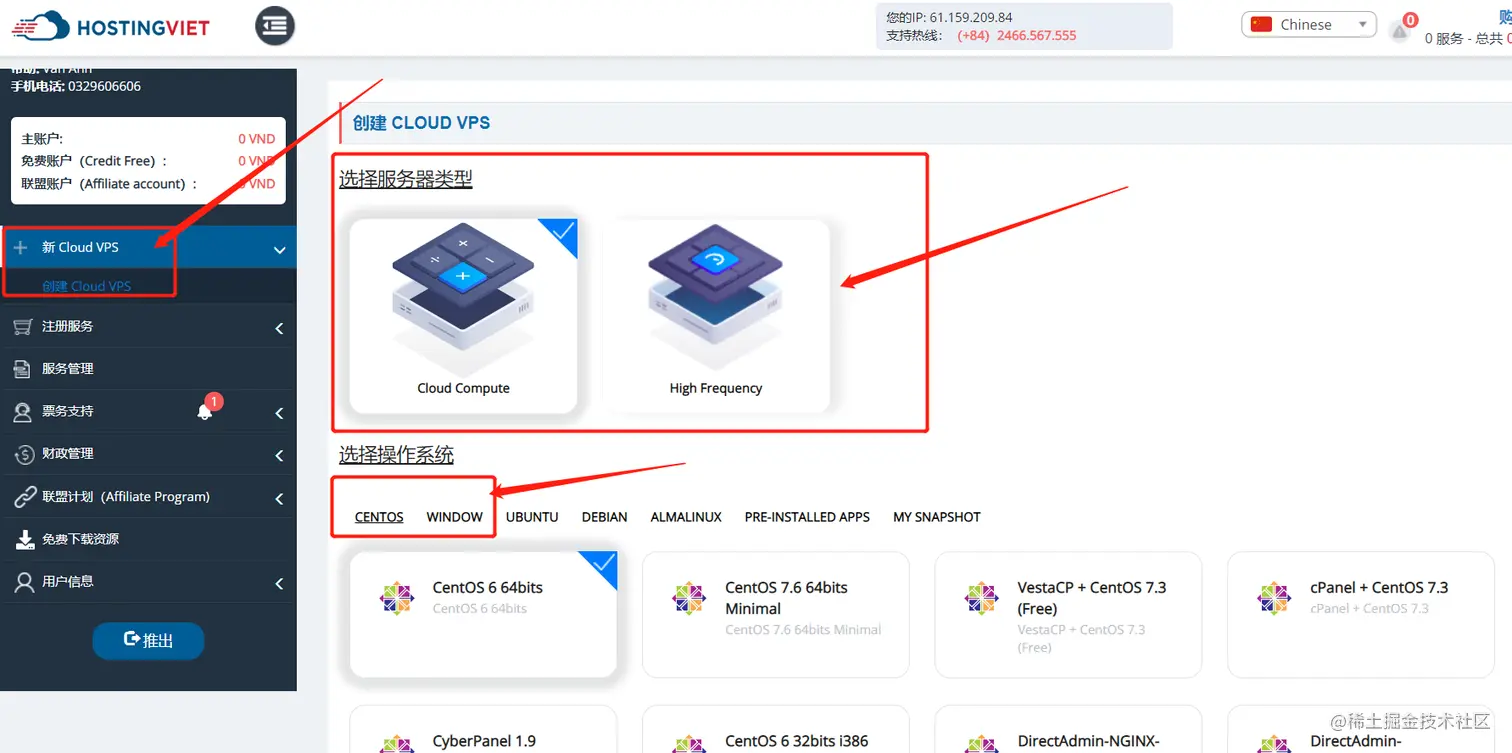Collapse the 新 Cloud VPS menu chevron
1512x753 pixels.
[x=279, y=250]
